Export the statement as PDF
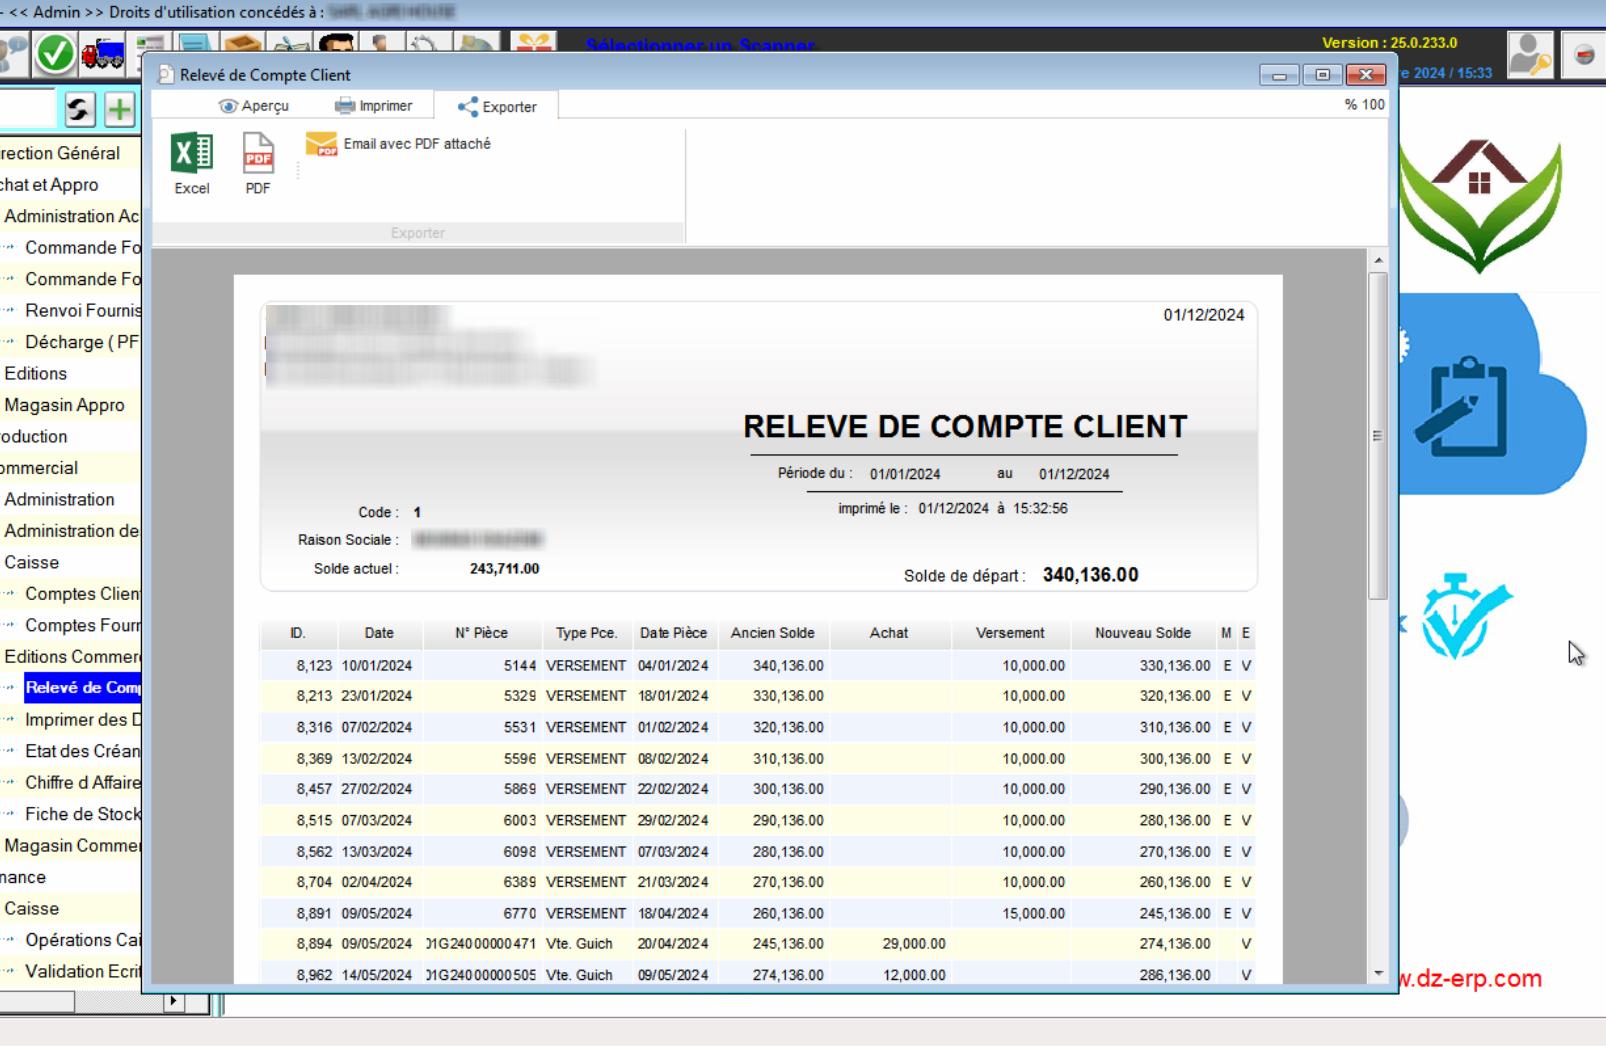Screen dimensions: 1606x1046 (258, 164)
